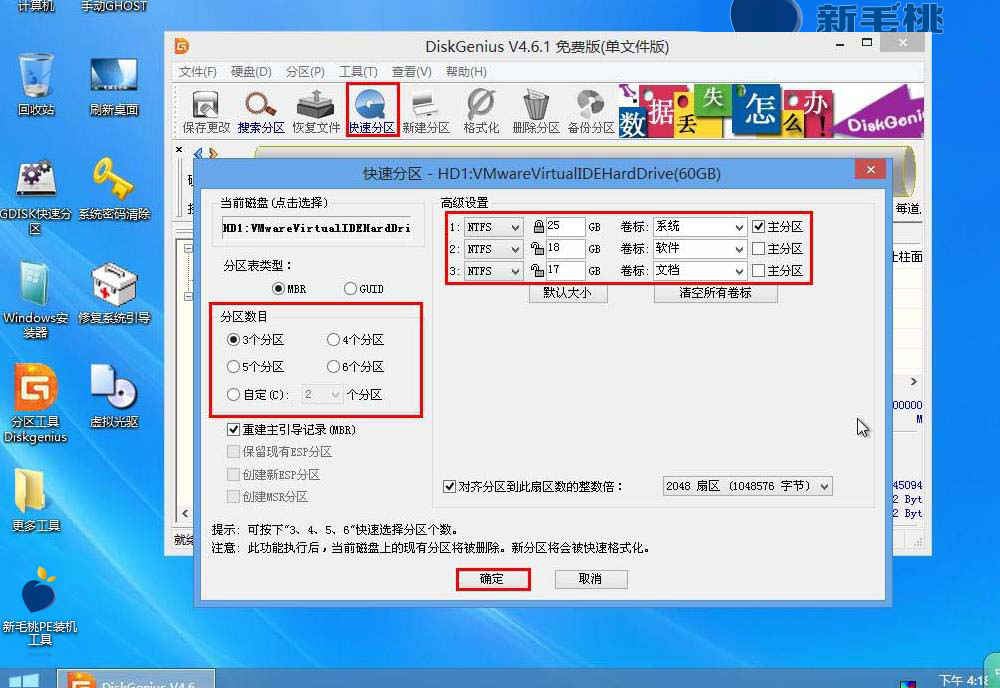Image resolution: width=1000 pixels, height=688 pixels.
Task: Click the DiskGenius banner advertisement image
Action: [771, 111]
